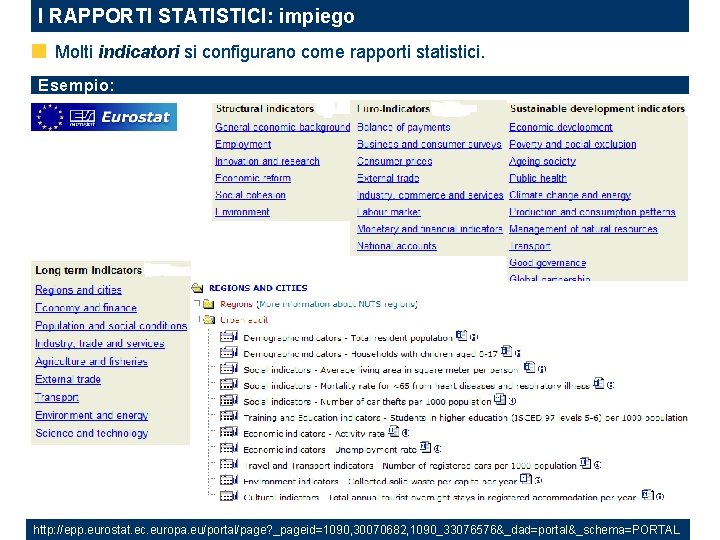Open Industry, trade and services link
Screen dimensions: 720x540
coord(100,343)
